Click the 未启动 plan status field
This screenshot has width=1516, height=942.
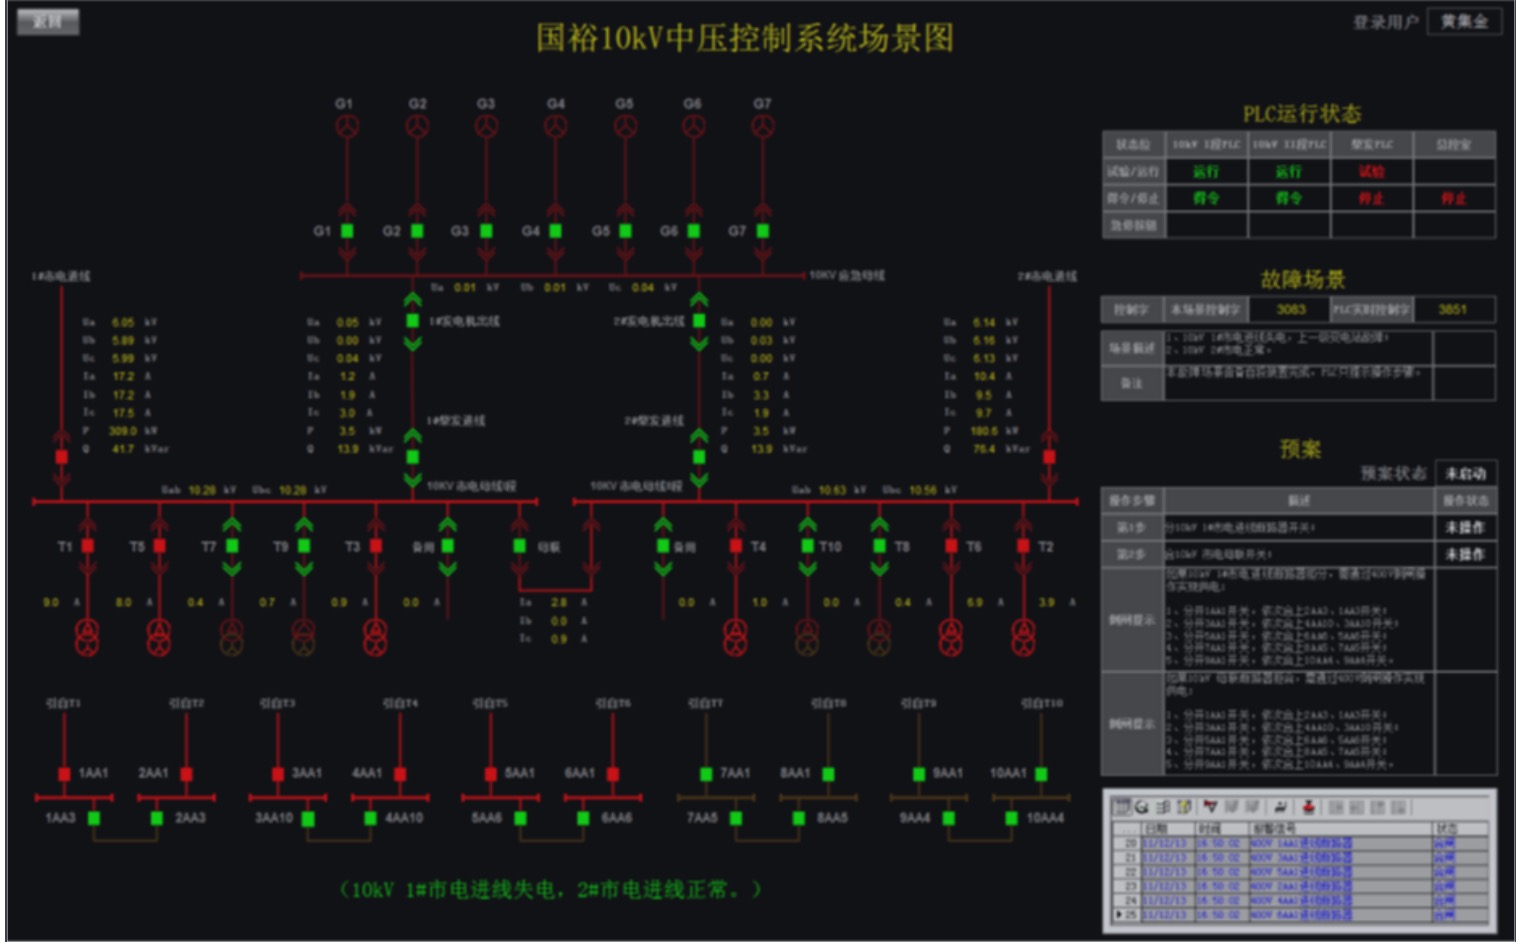[1466, 473]
